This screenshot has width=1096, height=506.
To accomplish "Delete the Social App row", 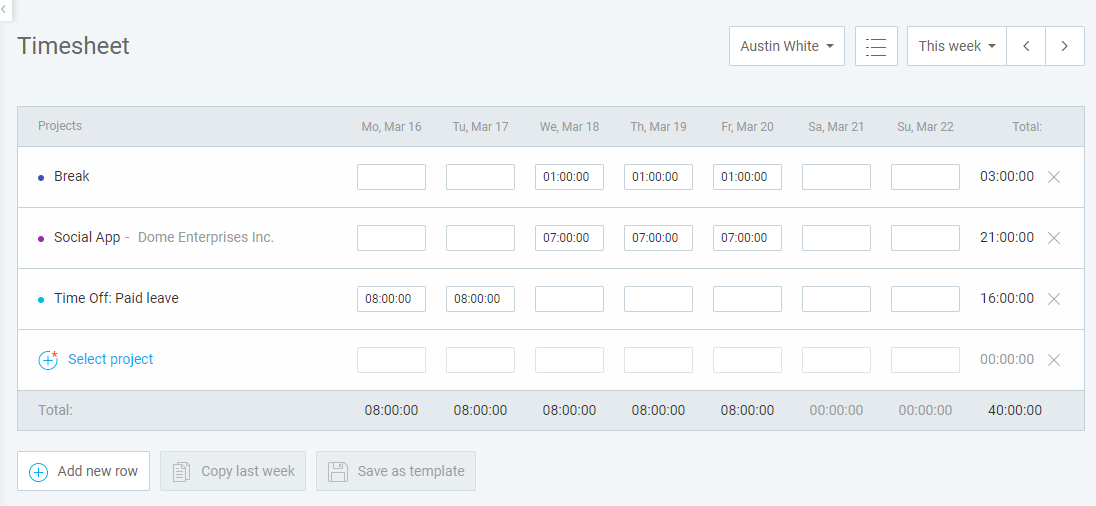I will 1054,238.
